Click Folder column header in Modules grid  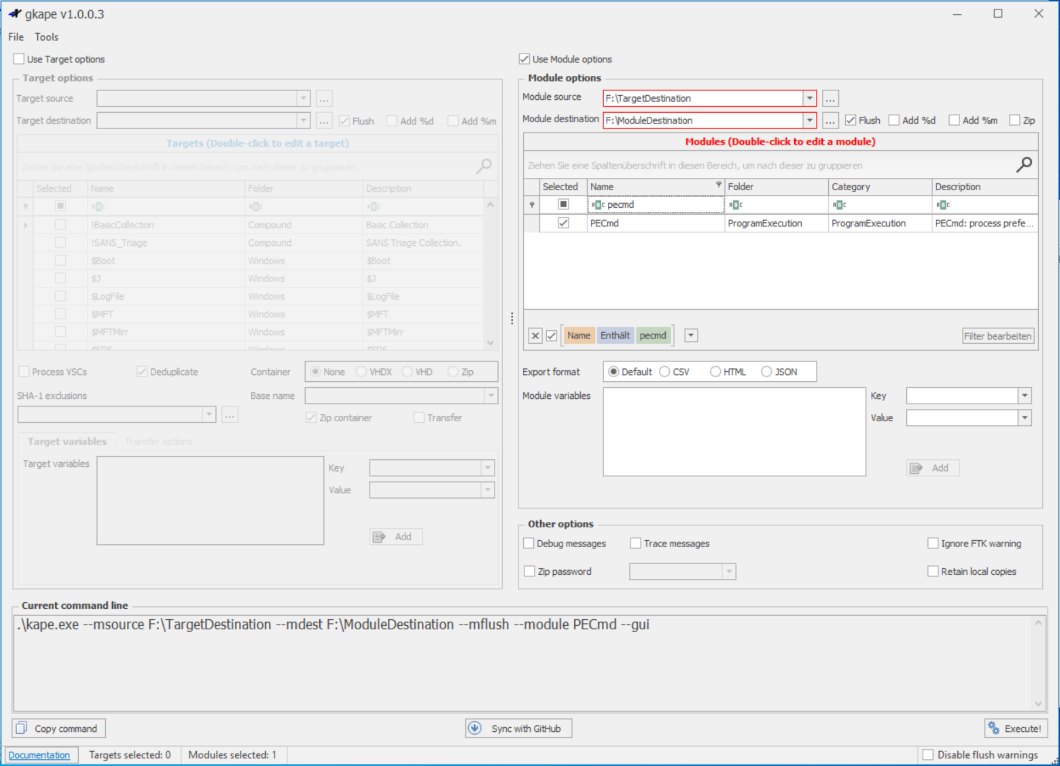[x=777, y=187]
